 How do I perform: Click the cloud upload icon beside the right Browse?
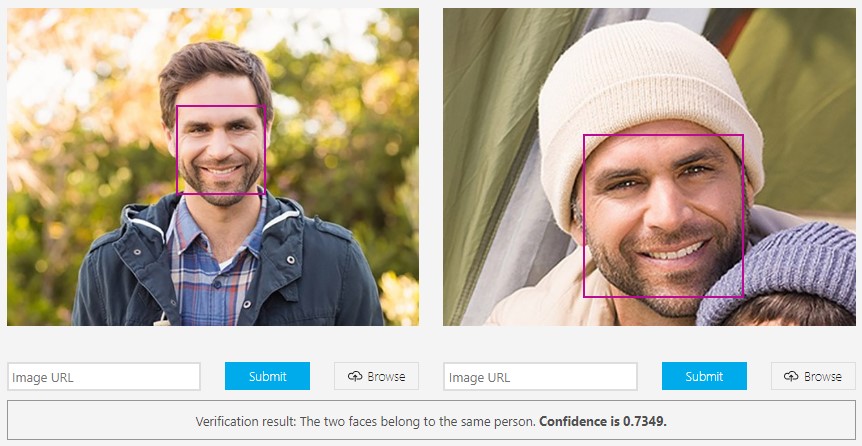click(791, 376)
